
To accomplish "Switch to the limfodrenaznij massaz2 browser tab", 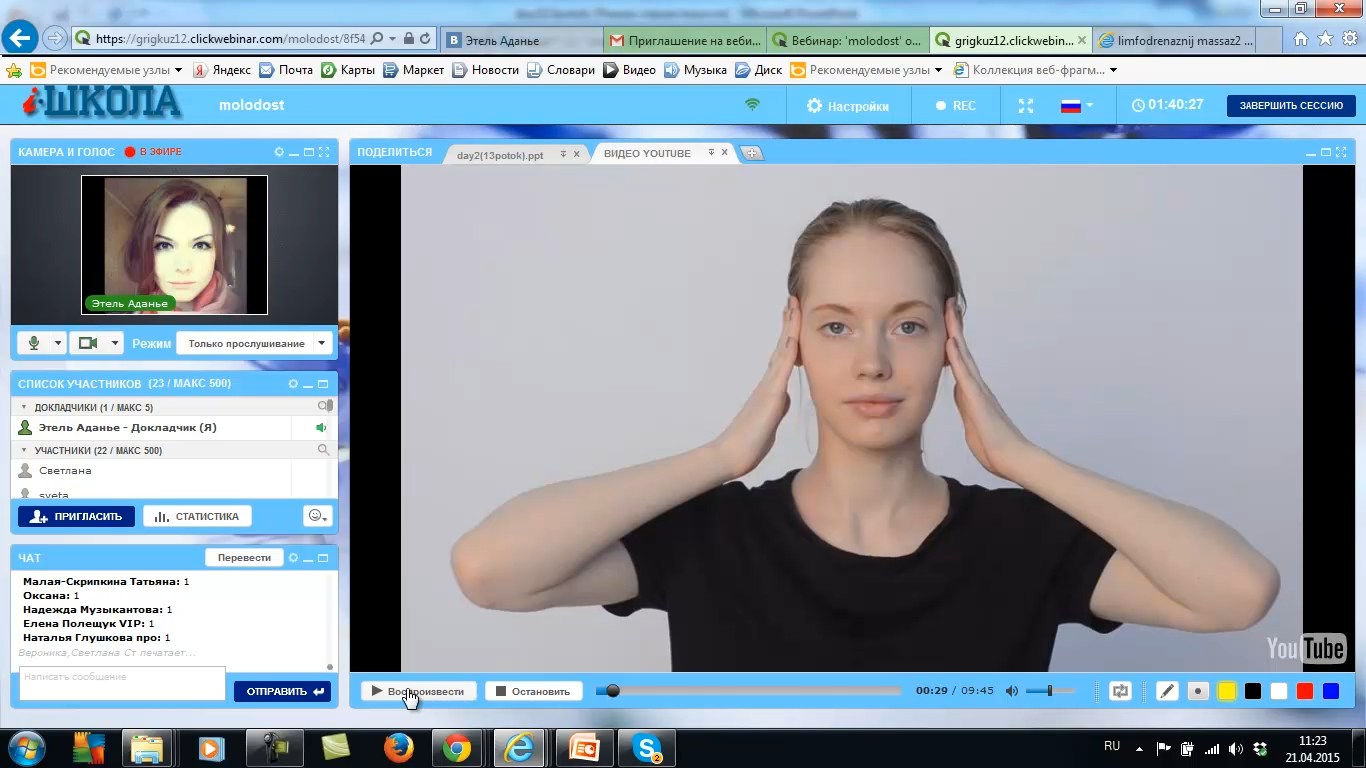I will click(1174, 40).
